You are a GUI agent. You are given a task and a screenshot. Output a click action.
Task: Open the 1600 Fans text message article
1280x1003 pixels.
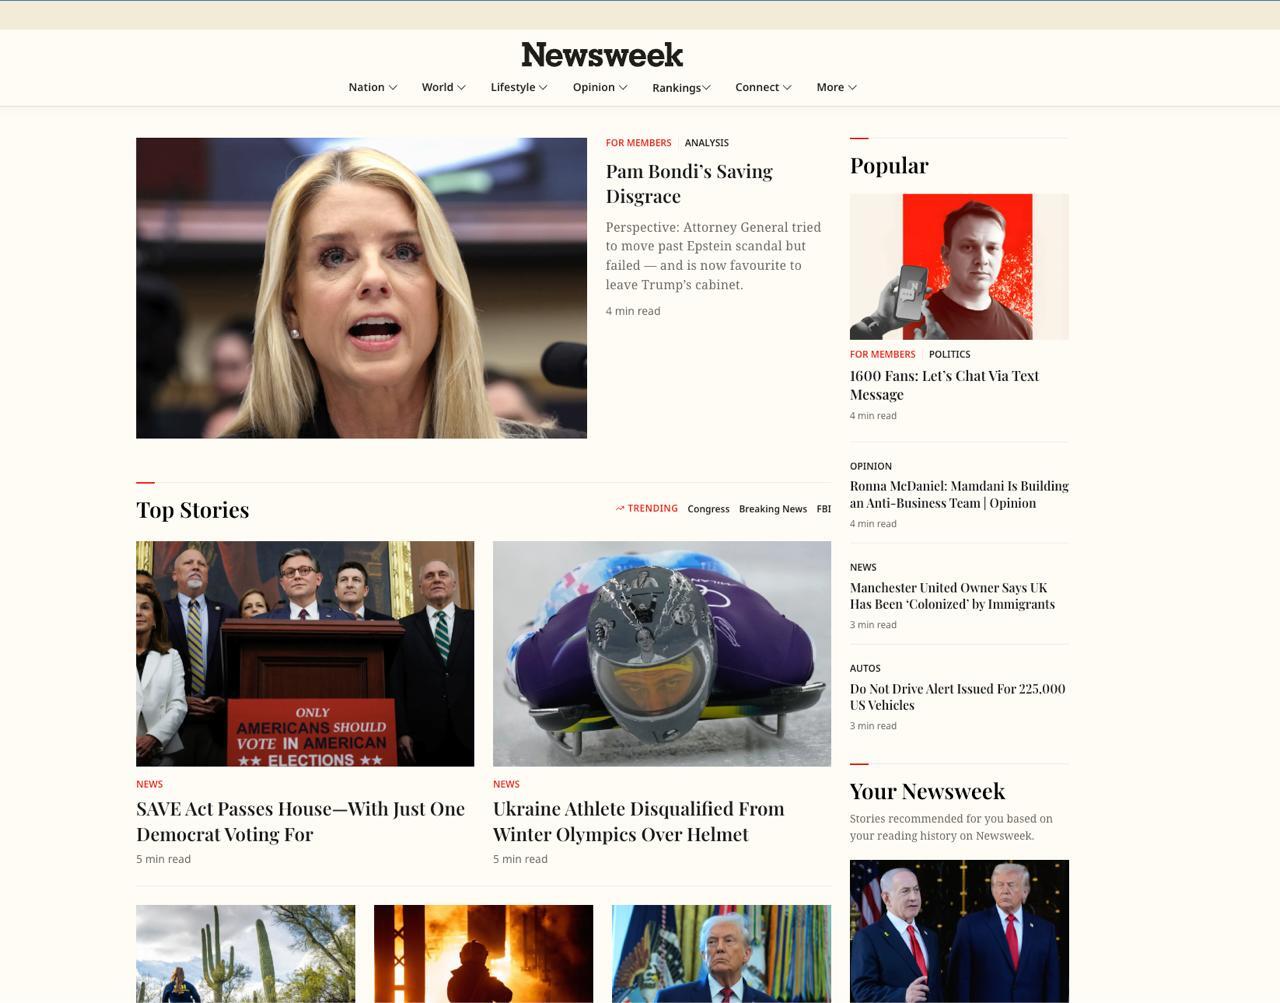[944, 385]
